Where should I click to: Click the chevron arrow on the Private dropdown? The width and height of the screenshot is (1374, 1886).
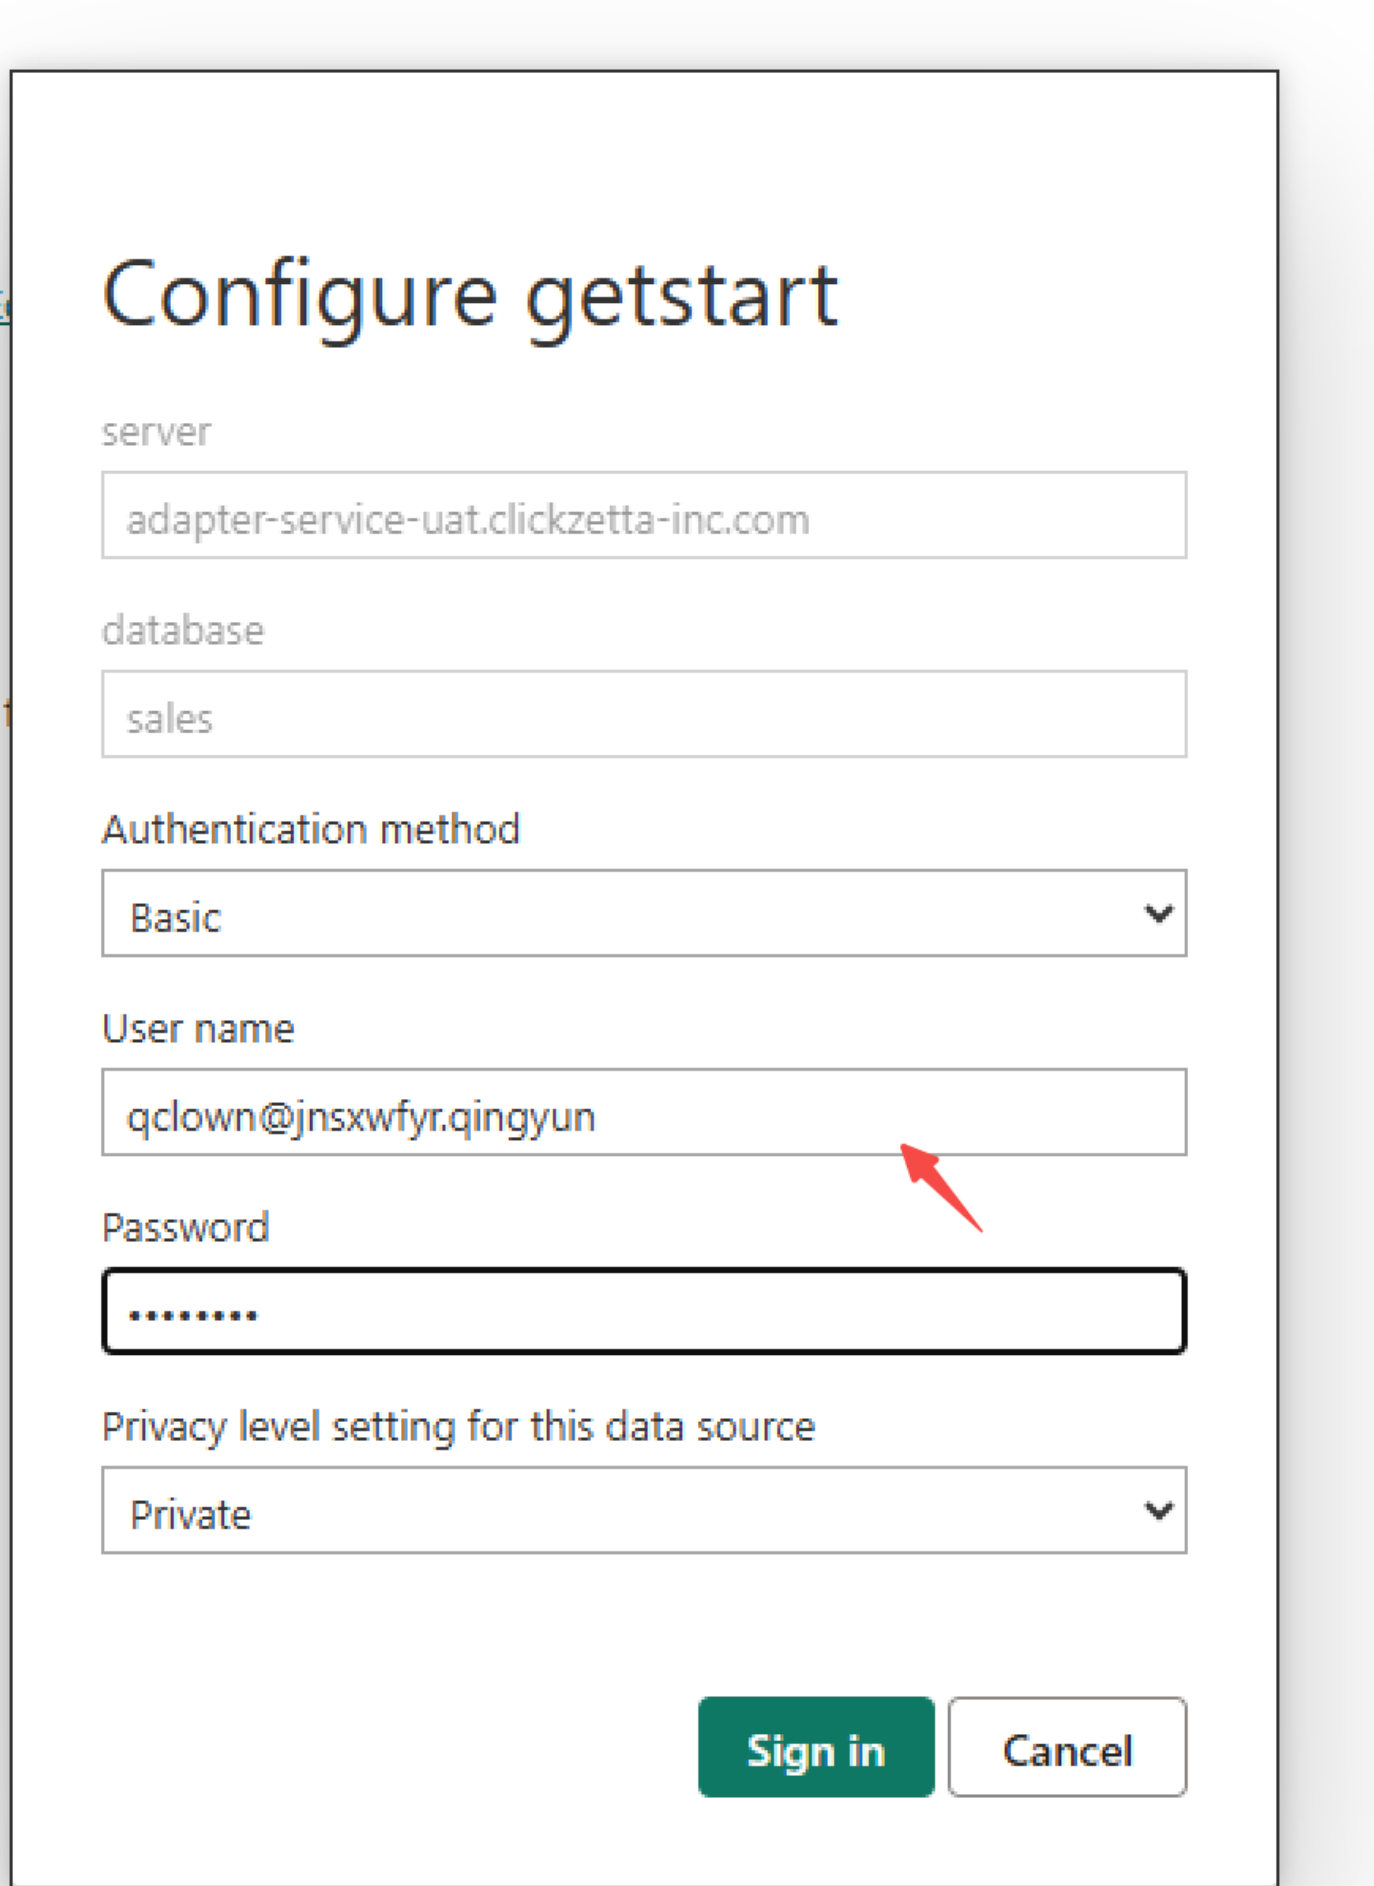(x=1157, y=1510)
